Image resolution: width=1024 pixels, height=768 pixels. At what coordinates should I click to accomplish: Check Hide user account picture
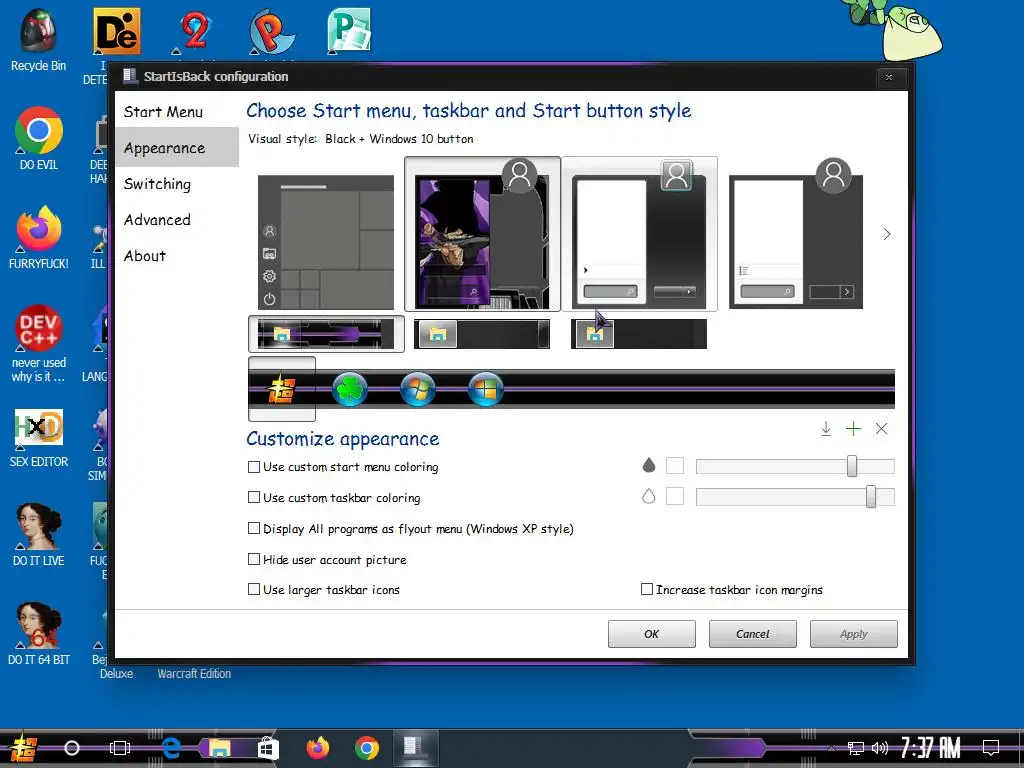click(327, 560)
